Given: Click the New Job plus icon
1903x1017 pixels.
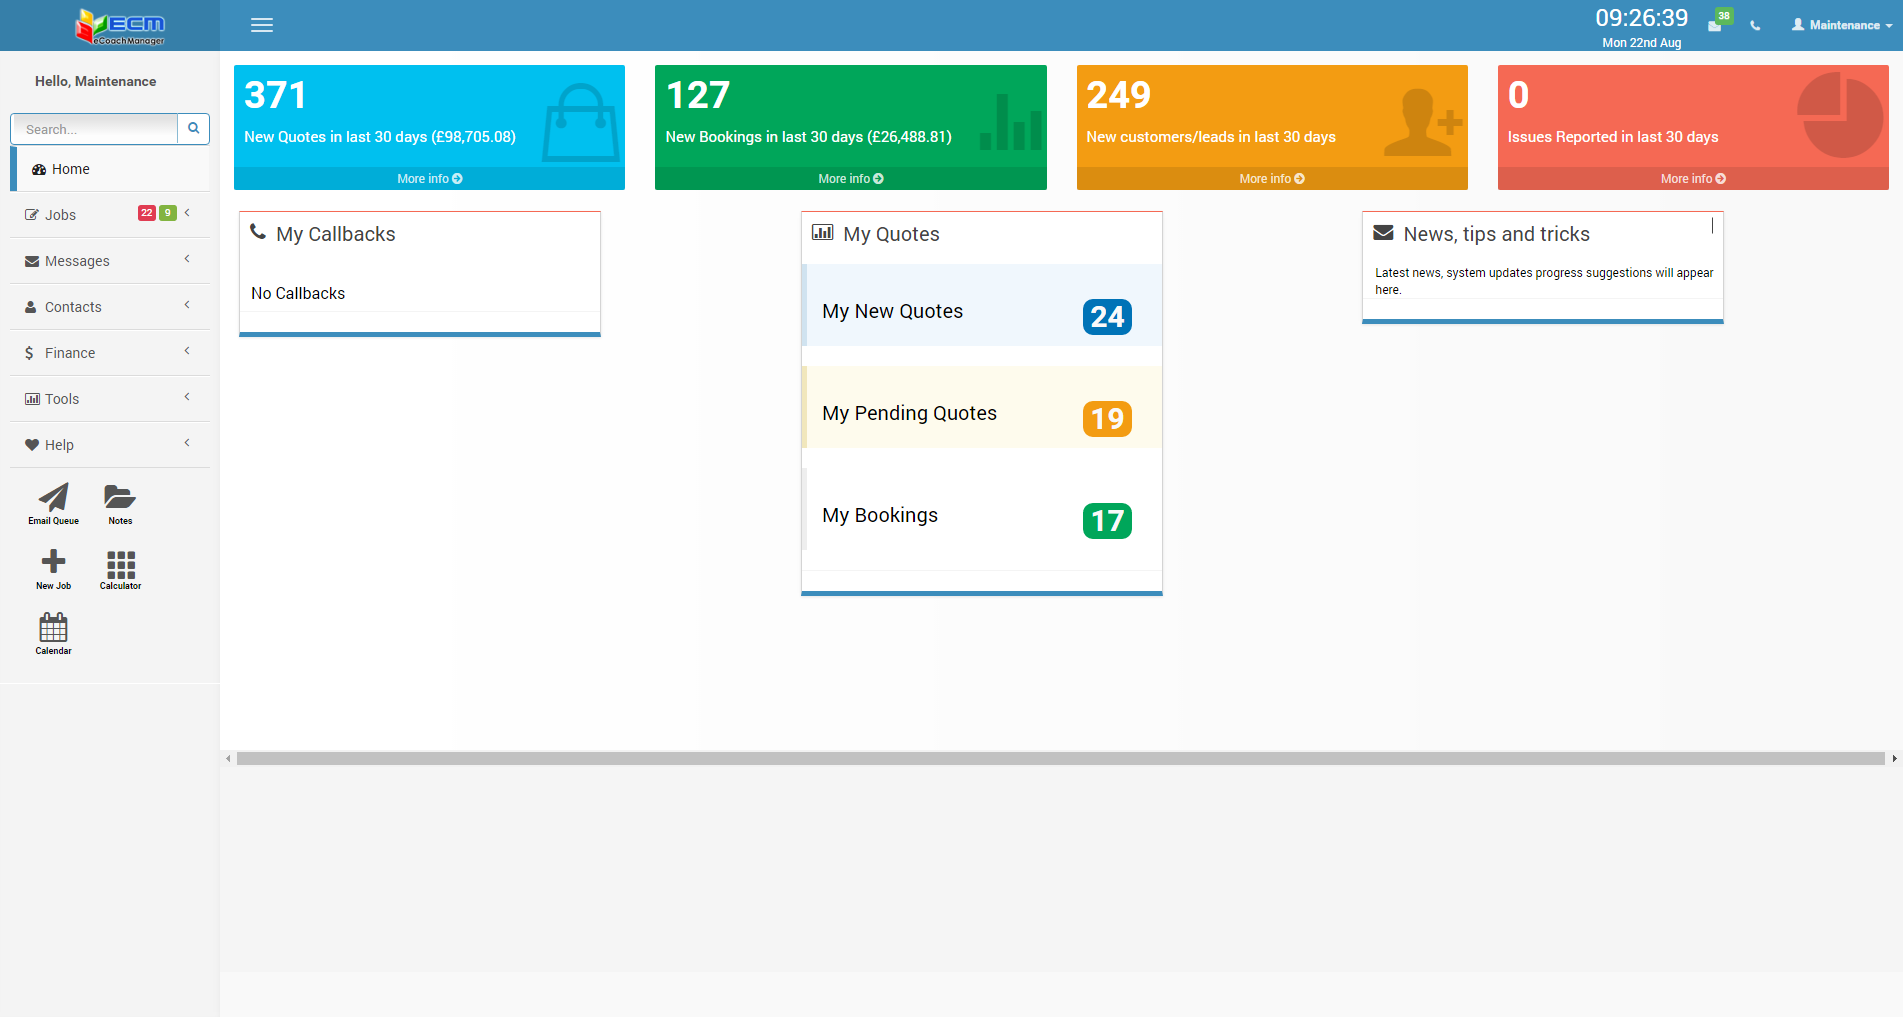Looking at the screenshot, I should coord(53,563).
